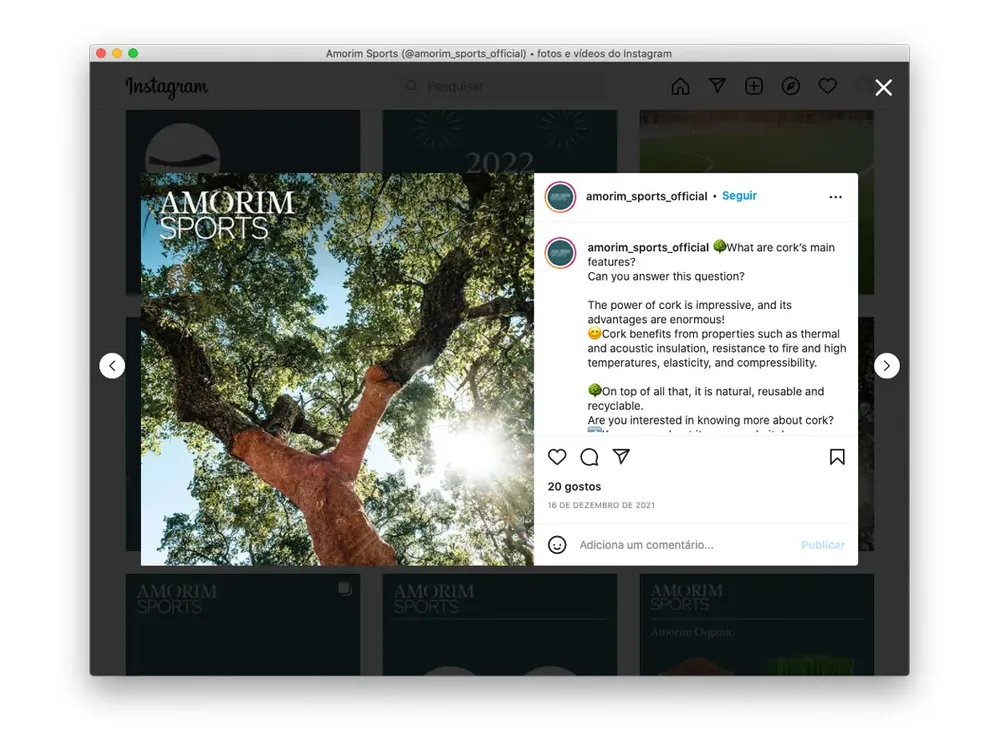The height and width of the screenshot is (750, 1000).
Task: Open Explore with compass icon
Action: tap(791, 86)
